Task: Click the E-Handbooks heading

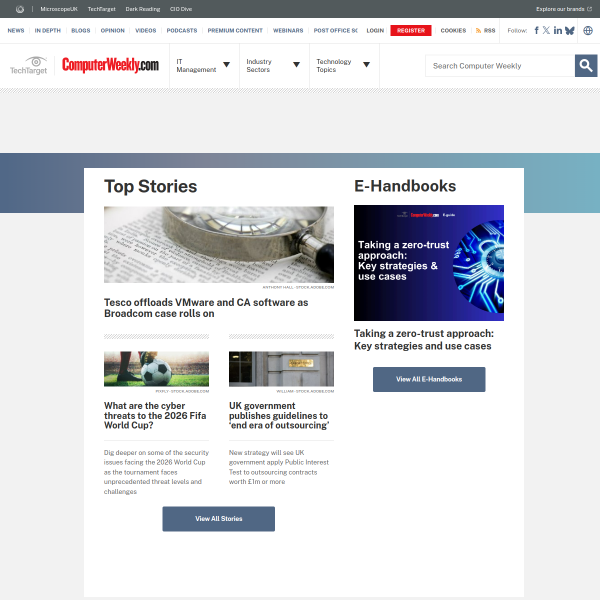Action: tap(405, 186)
